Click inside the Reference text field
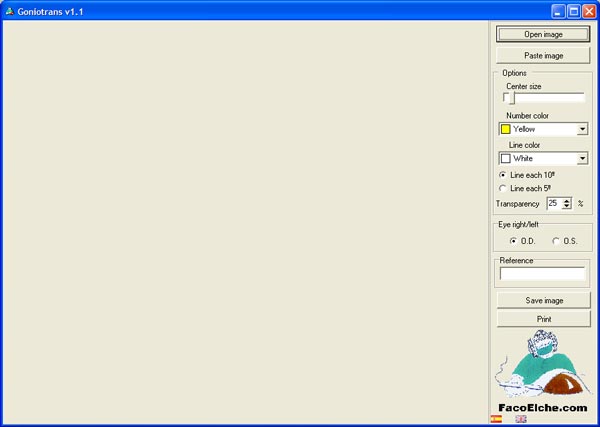 542,274
